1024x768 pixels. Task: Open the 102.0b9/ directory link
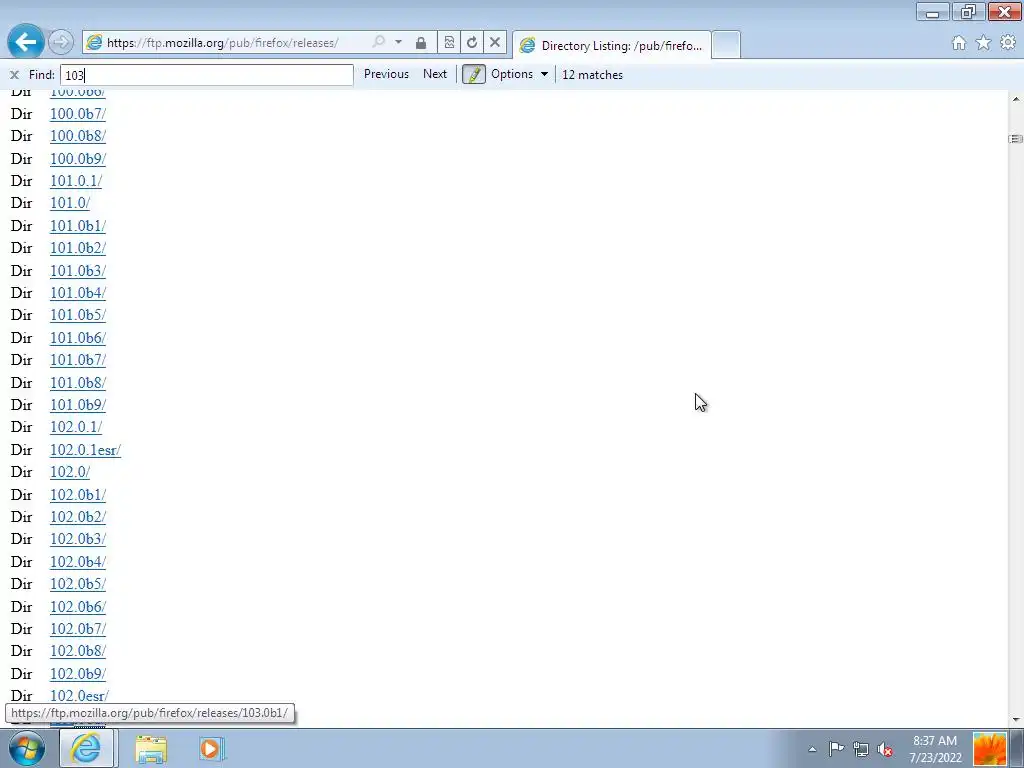pyautogui.click(x=78, y=674)
